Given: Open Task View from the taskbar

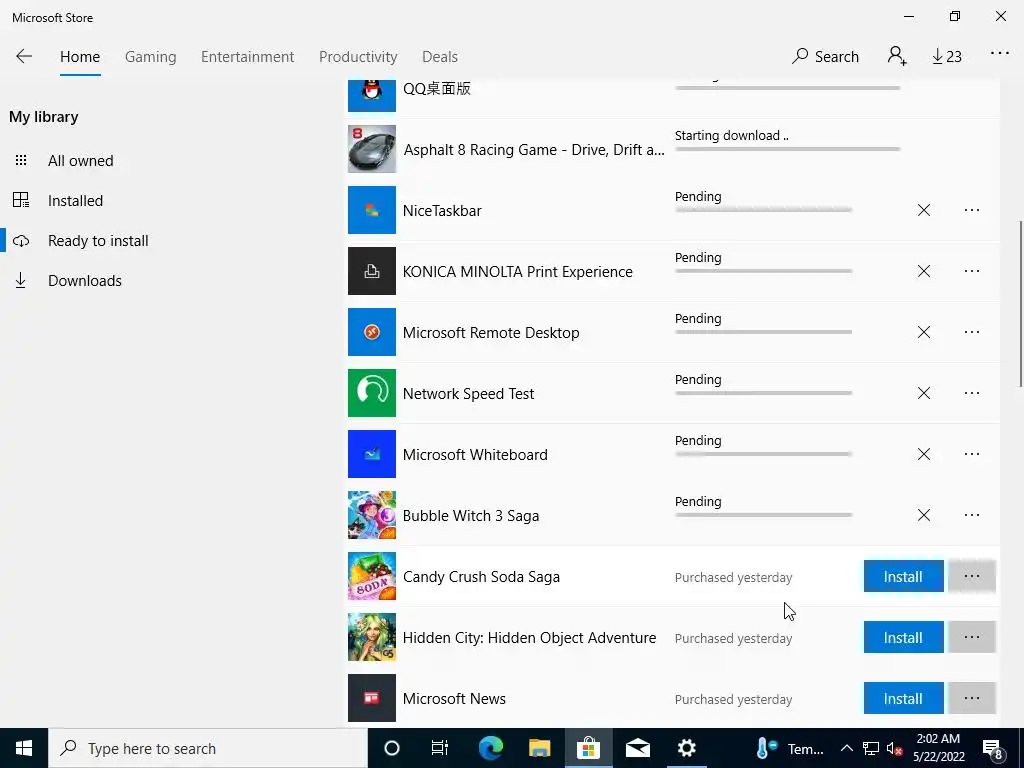Looking at the screenshot, I should 440,748.
